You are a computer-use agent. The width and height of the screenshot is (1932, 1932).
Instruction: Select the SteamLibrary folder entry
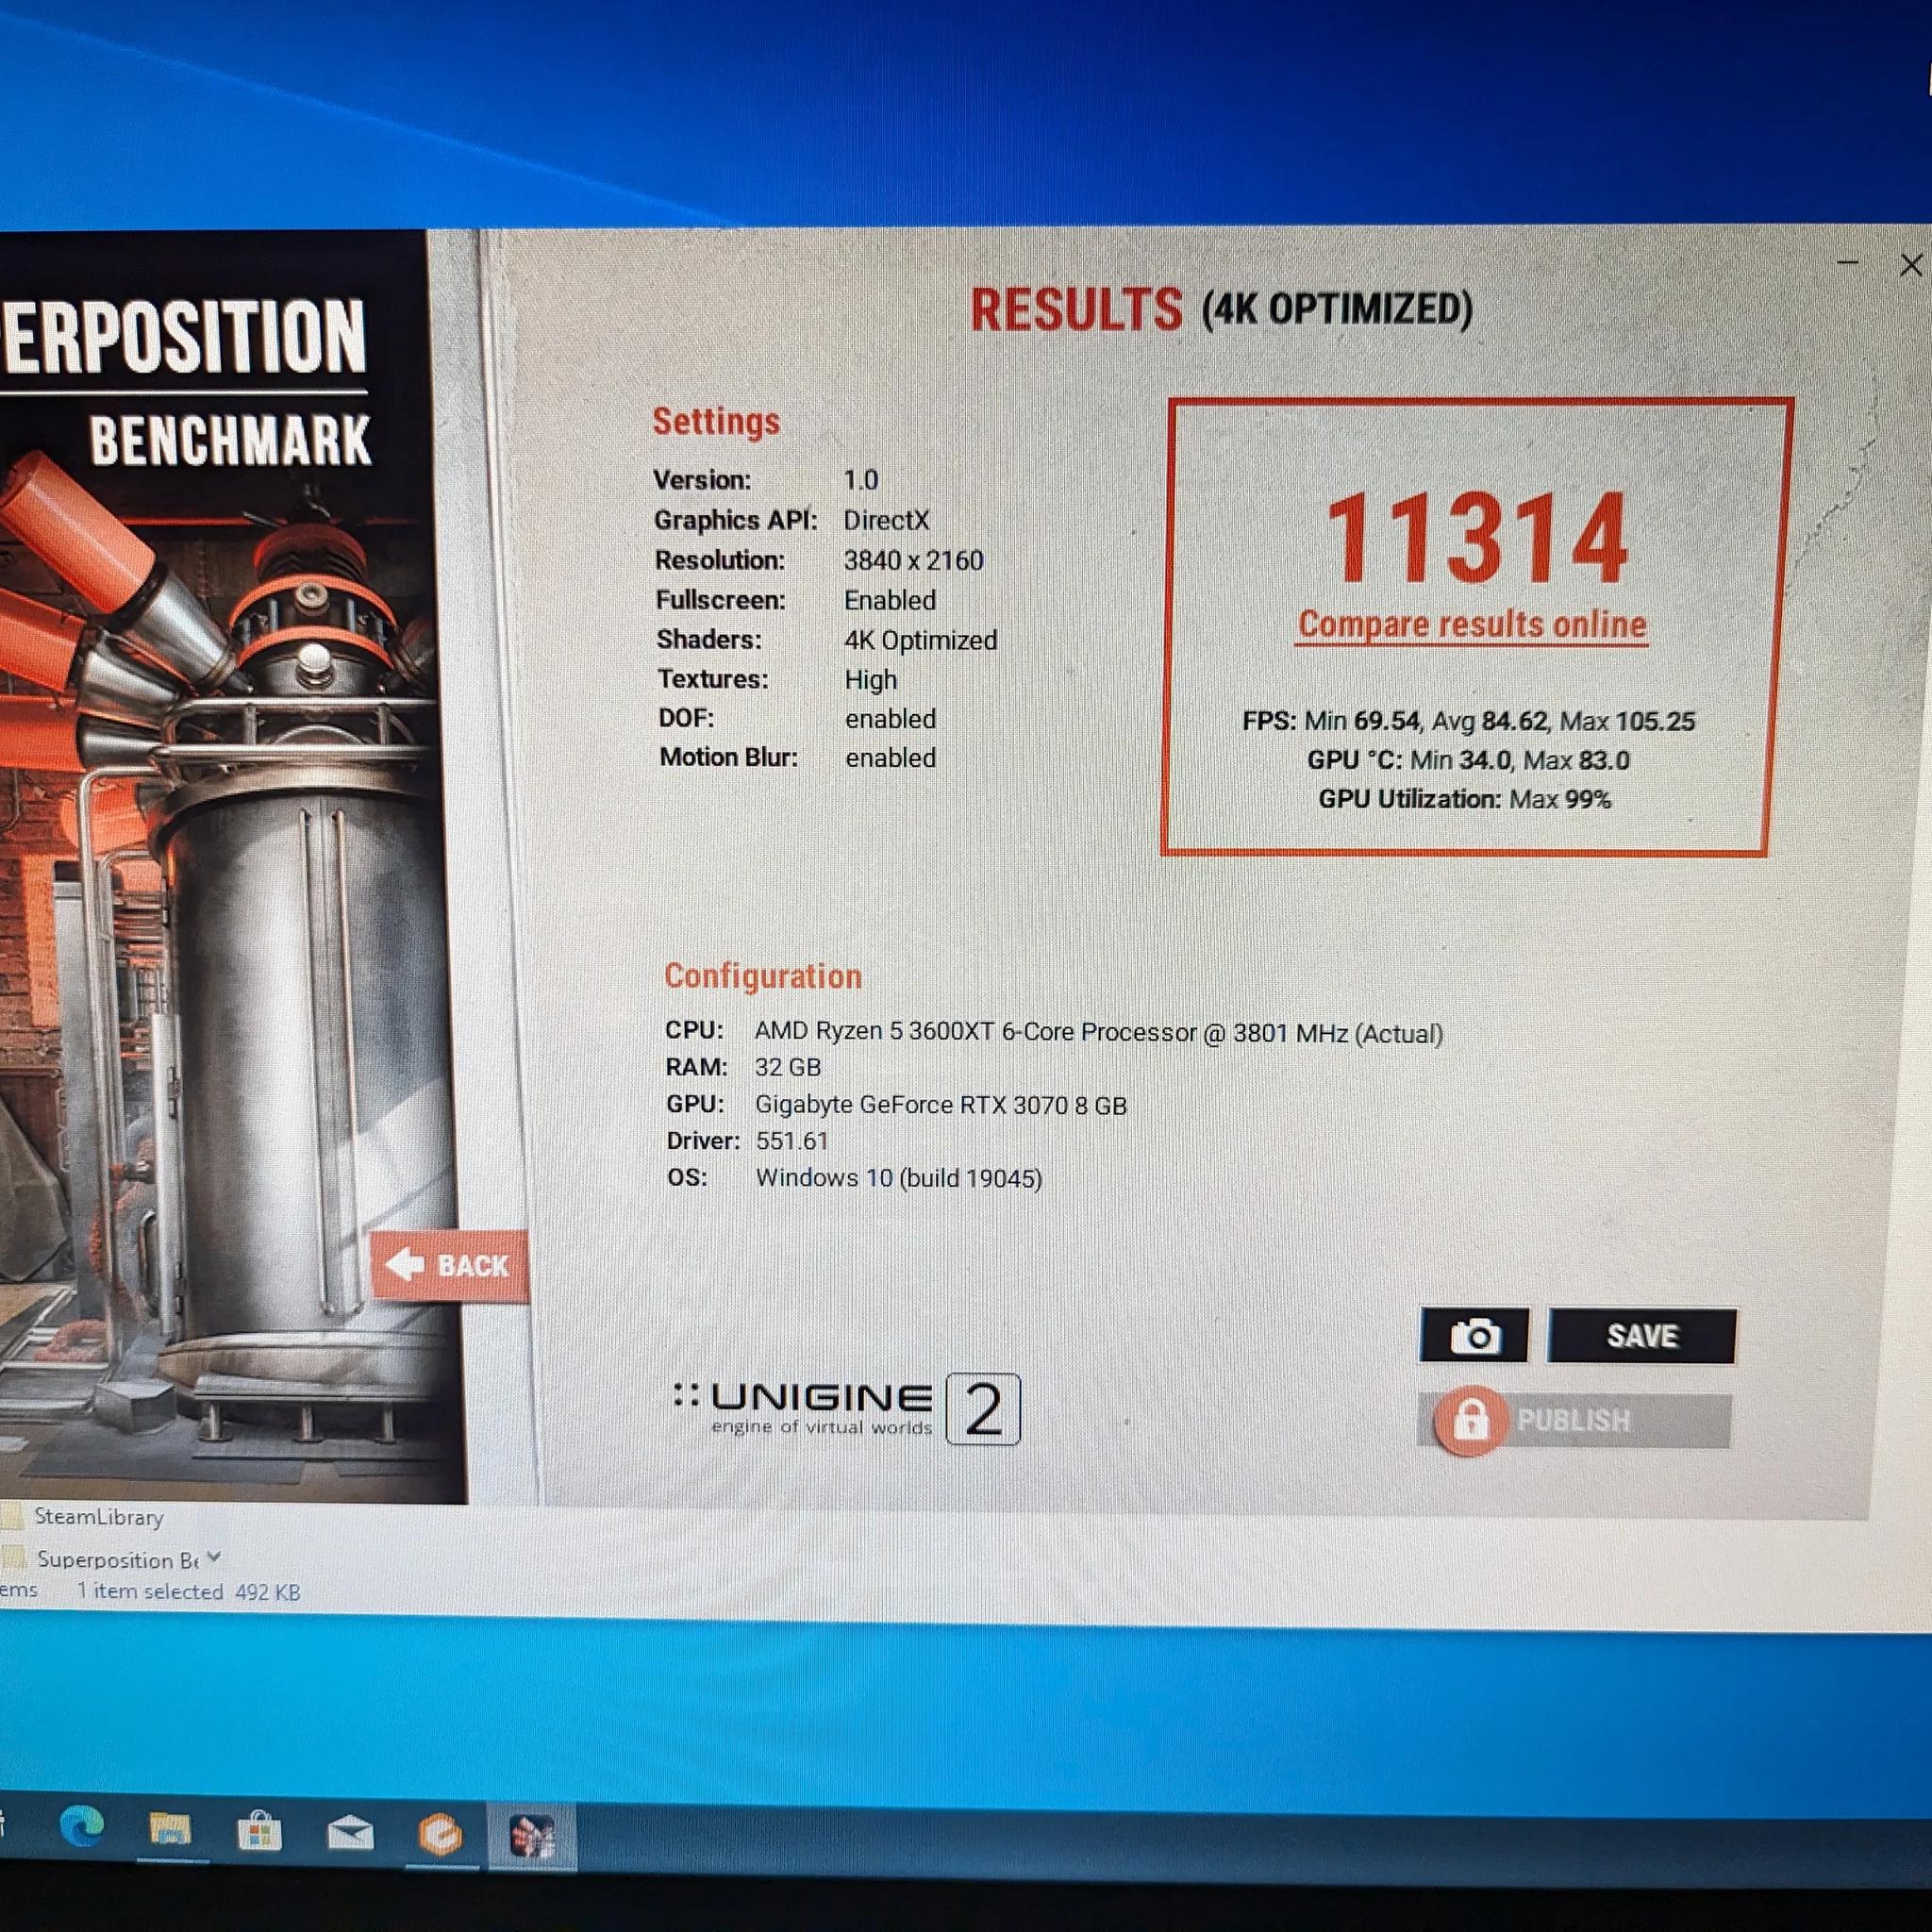pyautogui.click(x=98, y=1516)
